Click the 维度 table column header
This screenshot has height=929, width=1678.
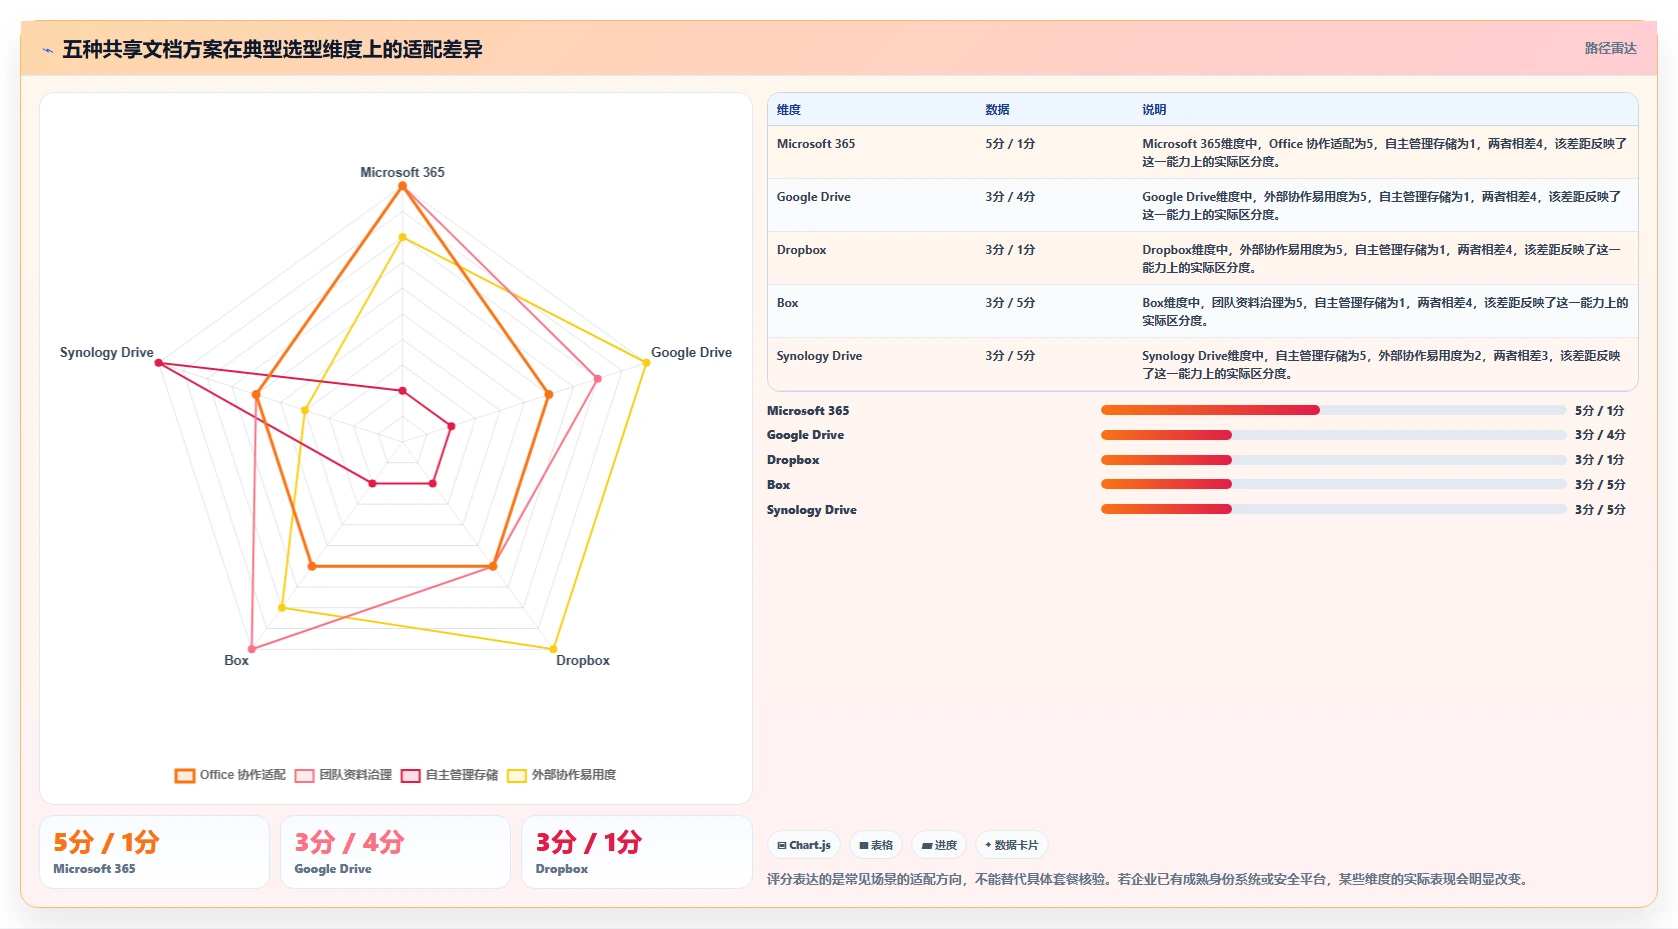(789, 110)
